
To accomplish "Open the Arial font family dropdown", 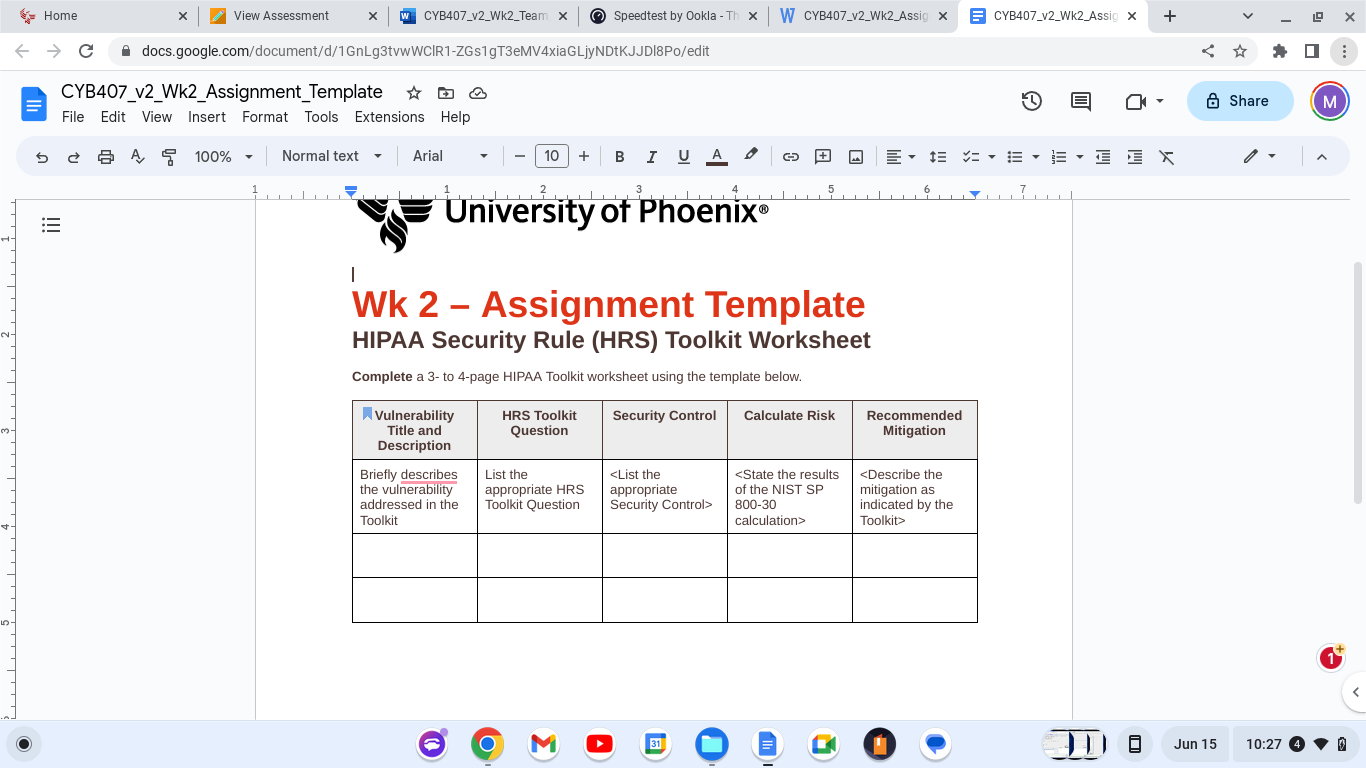I will click(449, 156).
